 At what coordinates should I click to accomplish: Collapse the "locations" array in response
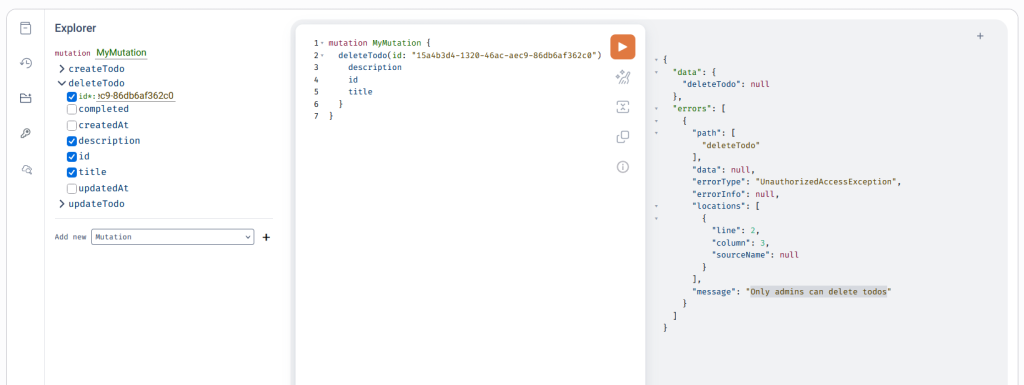coord(656,206)
